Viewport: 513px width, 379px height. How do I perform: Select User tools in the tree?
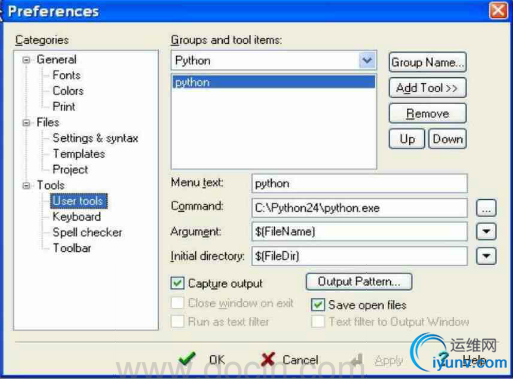(x=79, y=201)
